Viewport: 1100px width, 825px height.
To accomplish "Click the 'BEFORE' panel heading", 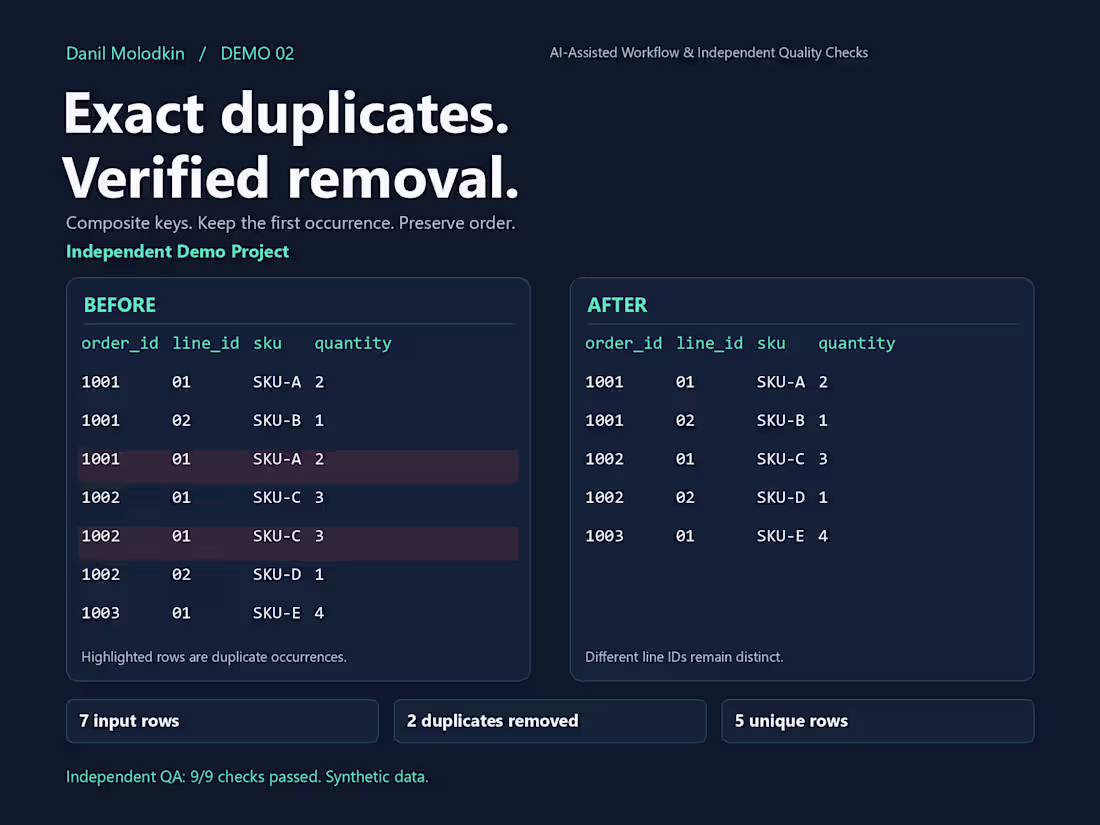I will pyautogui.click(x=120, y=305).
